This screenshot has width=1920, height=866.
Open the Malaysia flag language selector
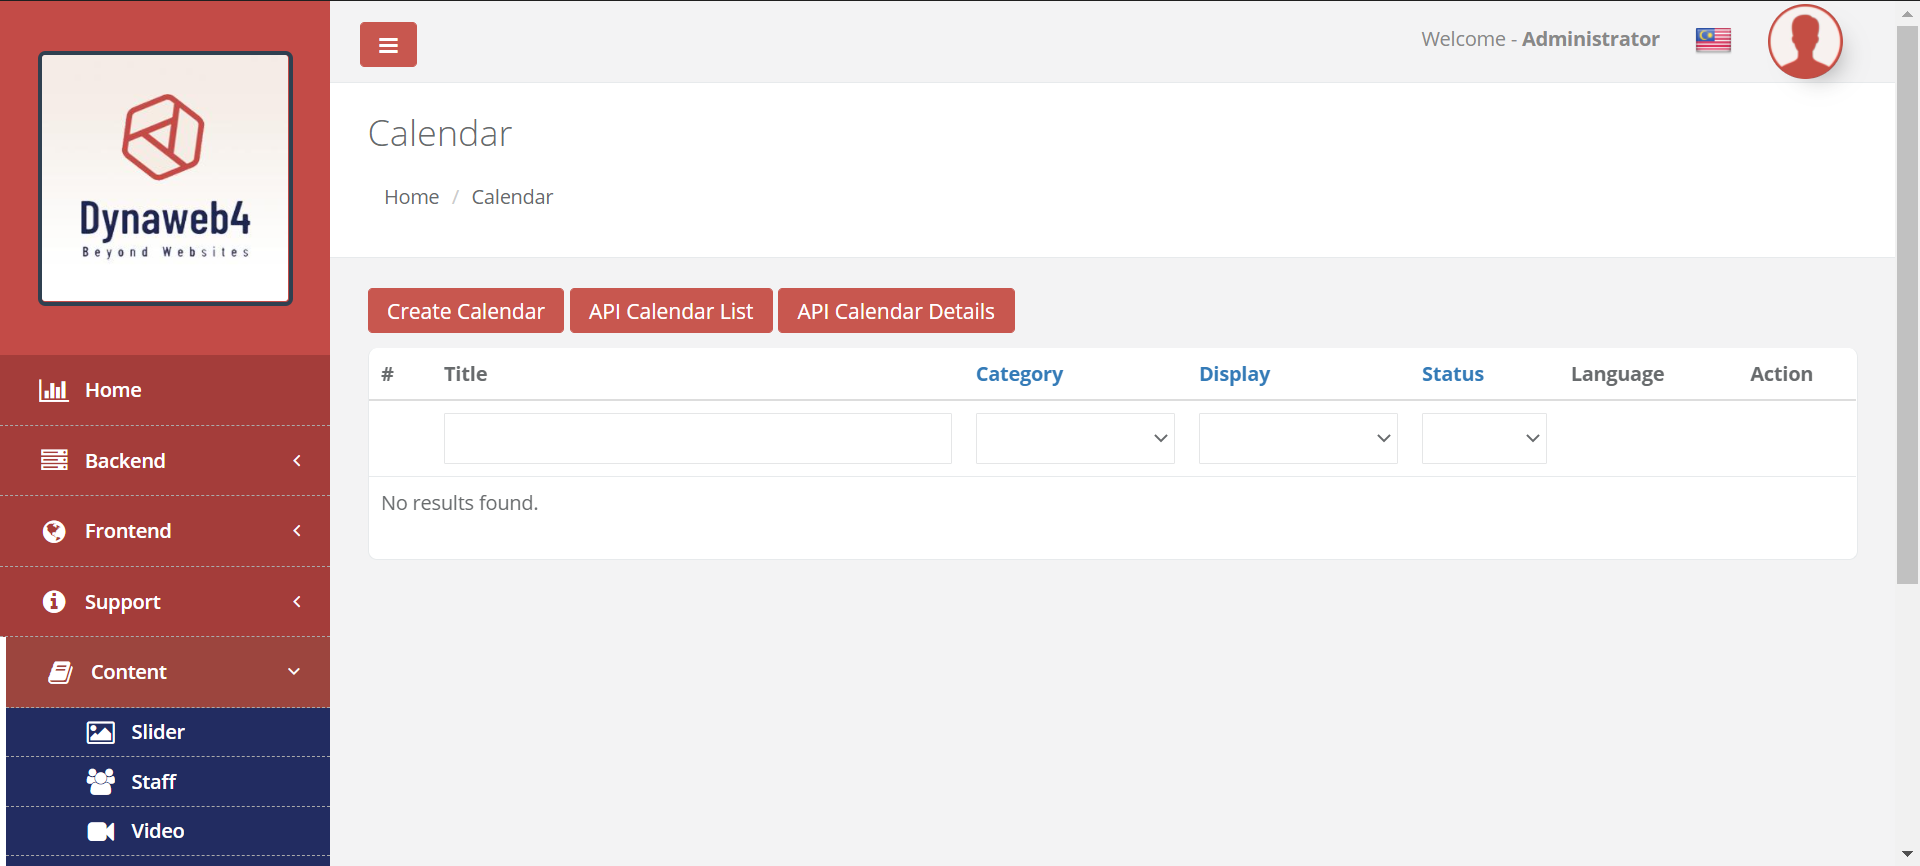(x=1712, y=40)
